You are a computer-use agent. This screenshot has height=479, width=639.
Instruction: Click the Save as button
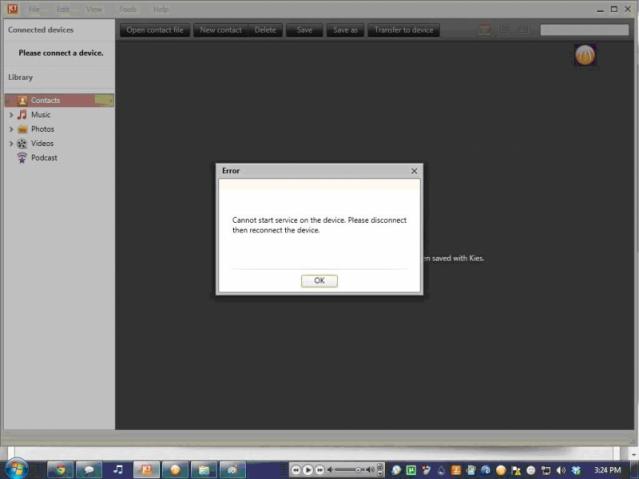point(345,30)
